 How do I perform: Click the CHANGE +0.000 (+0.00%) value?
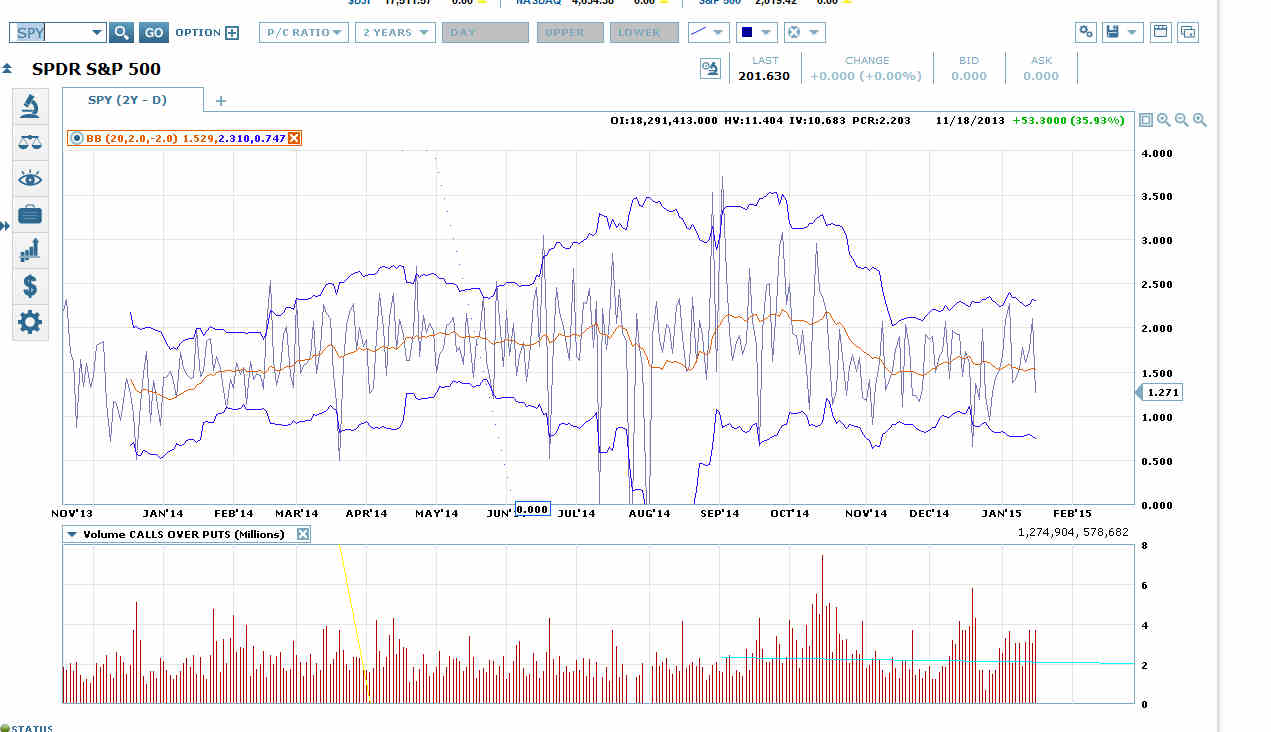[x=866, y=76]
